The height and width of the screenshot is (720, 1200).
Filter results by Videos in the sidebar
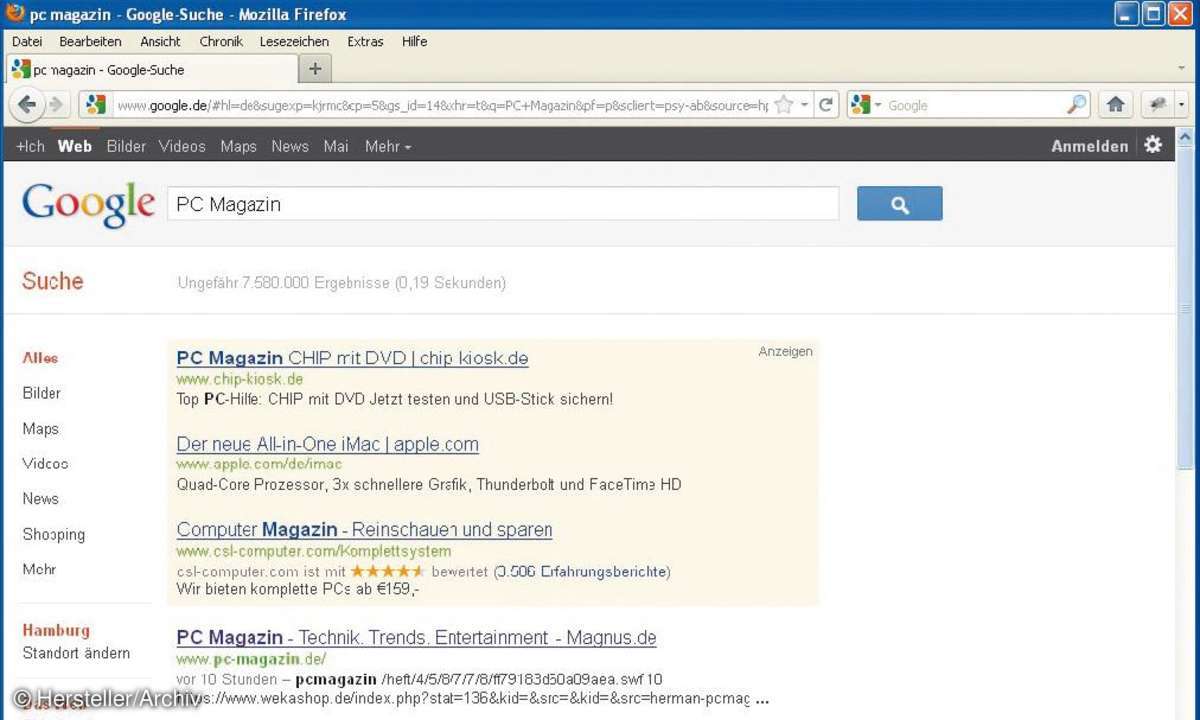click(x=45, y=463)
